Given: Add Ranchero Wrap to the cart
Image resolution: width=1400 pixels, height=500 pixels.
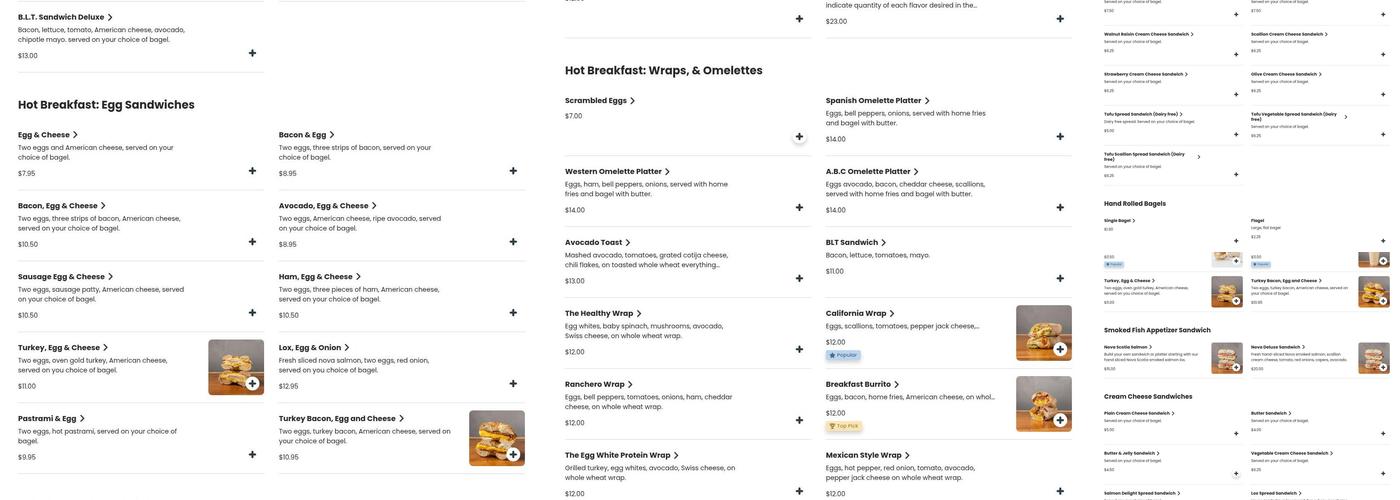Looking at the screenshot, I should pos(799,420).
